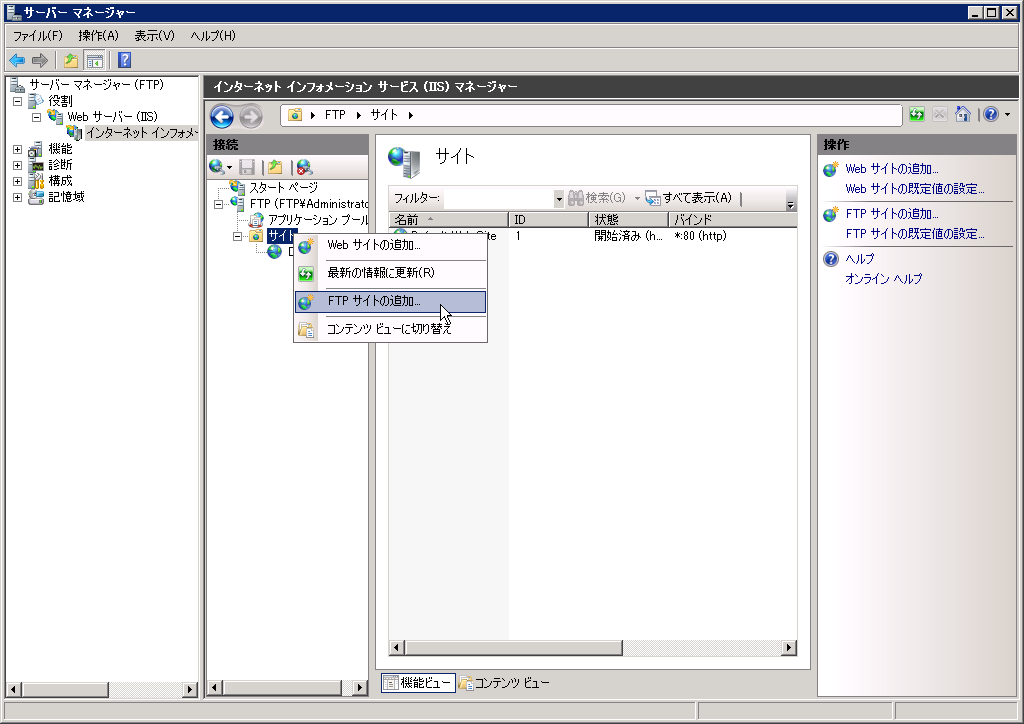Open the ファイル(F) menu
Screen dimensions: 1024x724
click(x=38, y=36)
